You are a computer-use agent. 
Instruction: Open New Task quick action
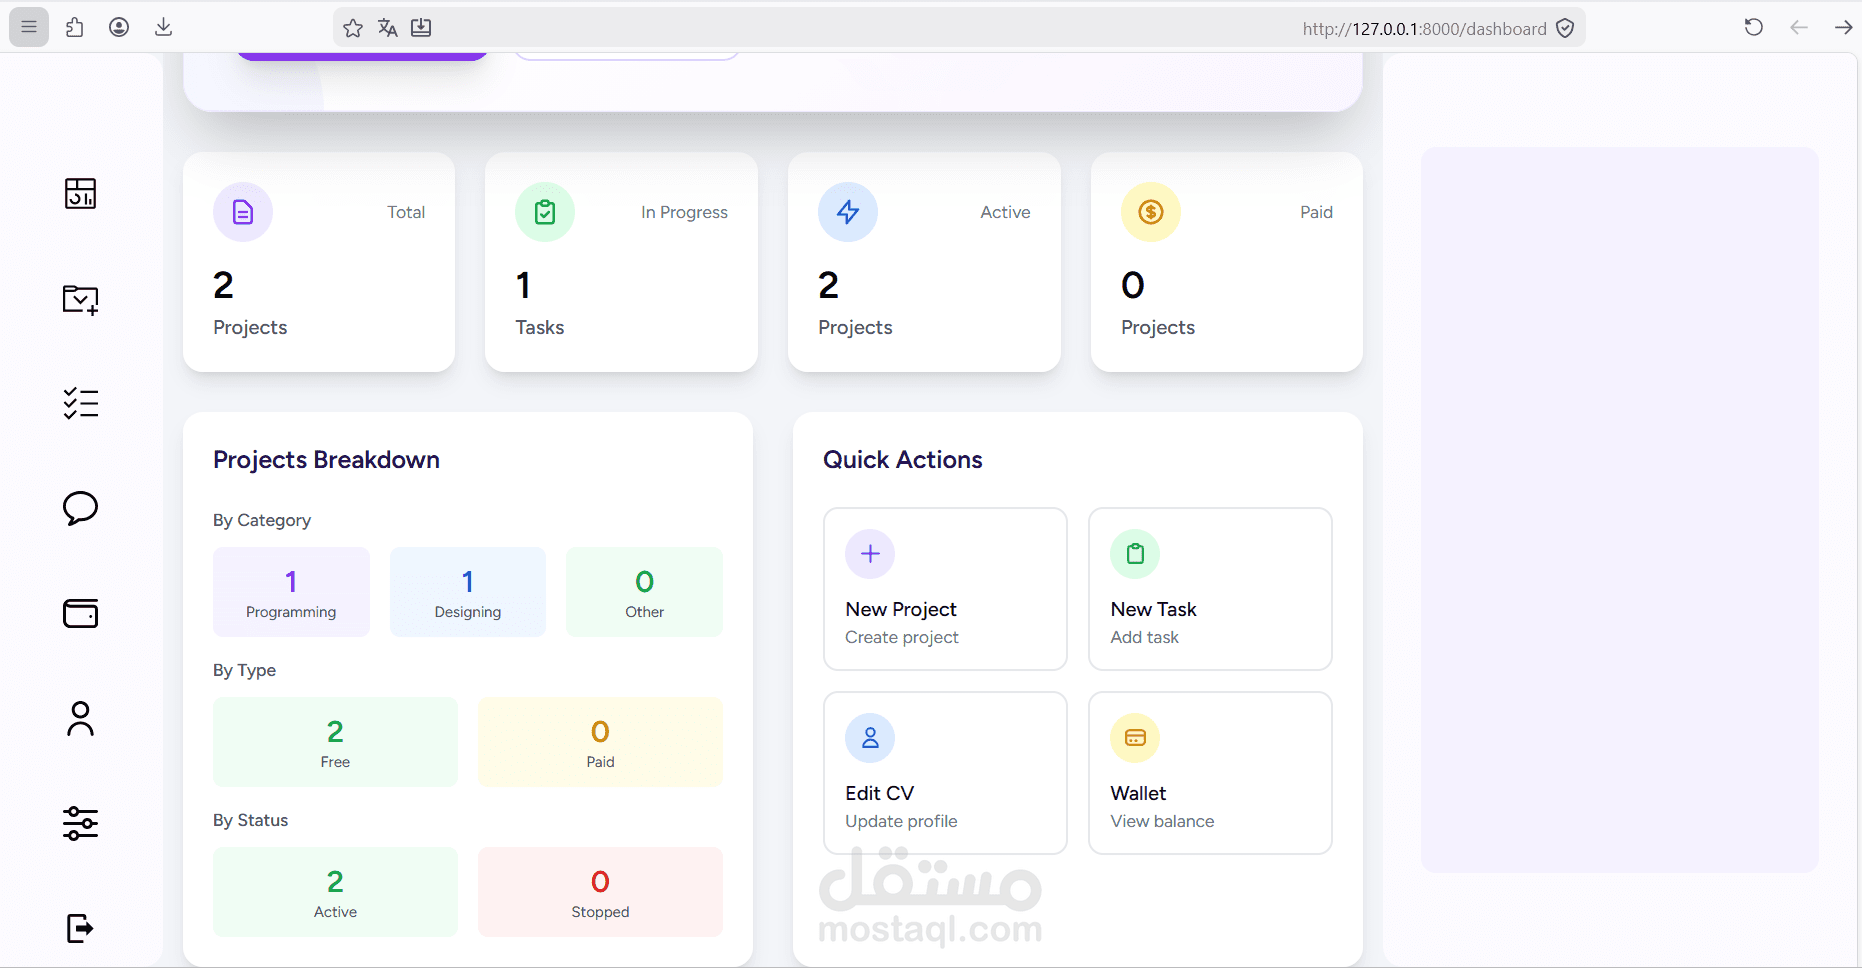1210,589
